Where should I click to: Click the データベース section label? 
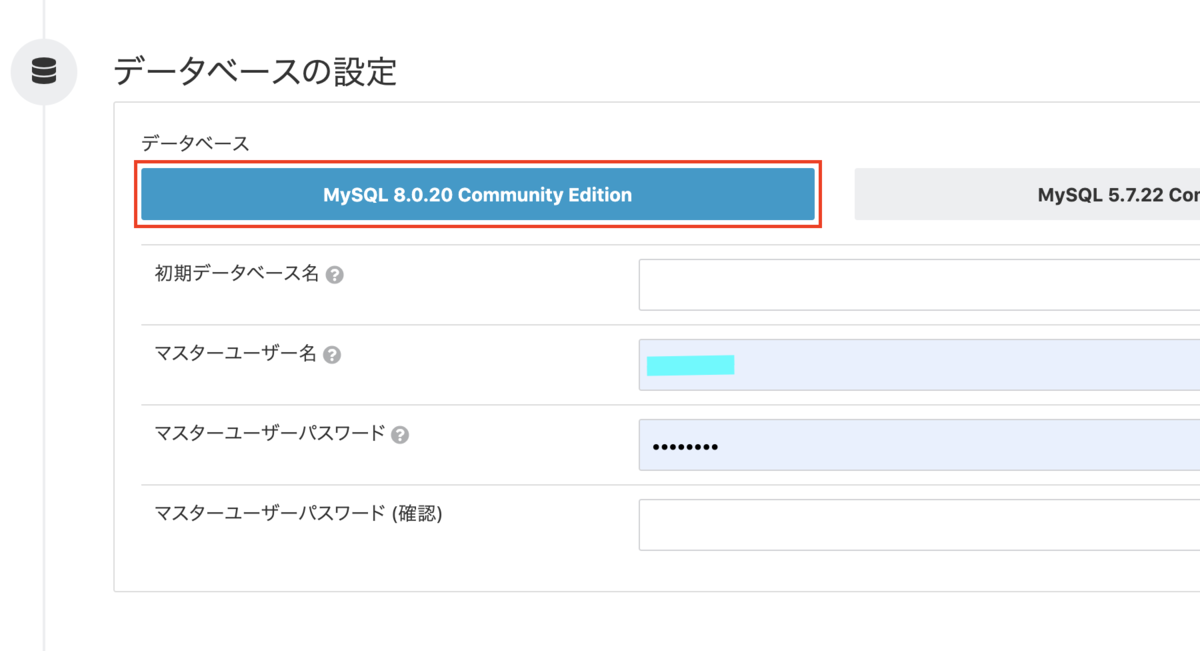pos(195,143)
